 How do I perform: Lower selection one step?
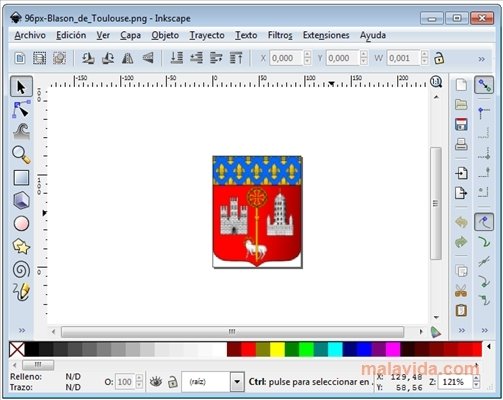click(196, 58)
